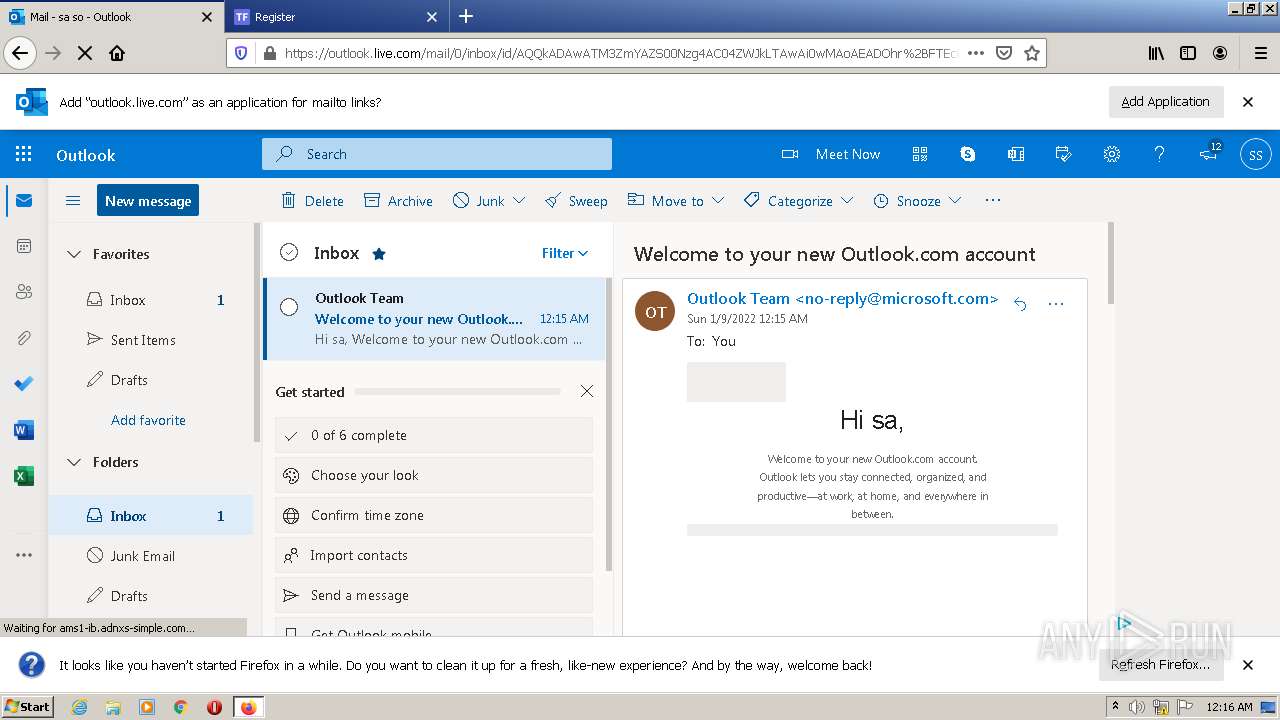Viewport: 1280px width, 720px height.
Task: Open the SS account avatar menu
Action: click(x=1255, y=155)
